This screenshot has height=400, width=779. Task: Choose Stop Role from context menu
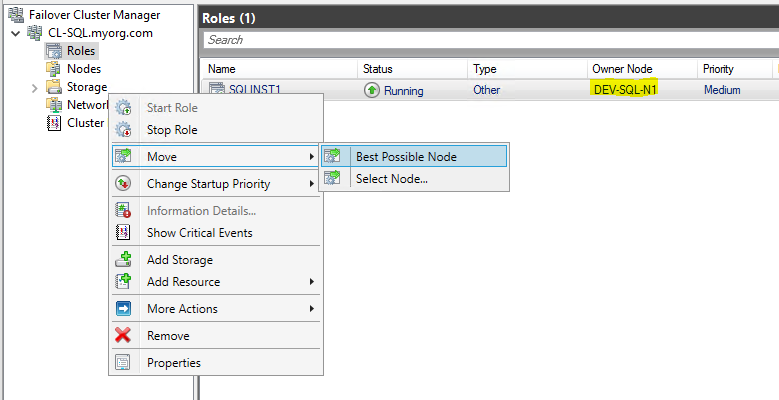[216, 130]
